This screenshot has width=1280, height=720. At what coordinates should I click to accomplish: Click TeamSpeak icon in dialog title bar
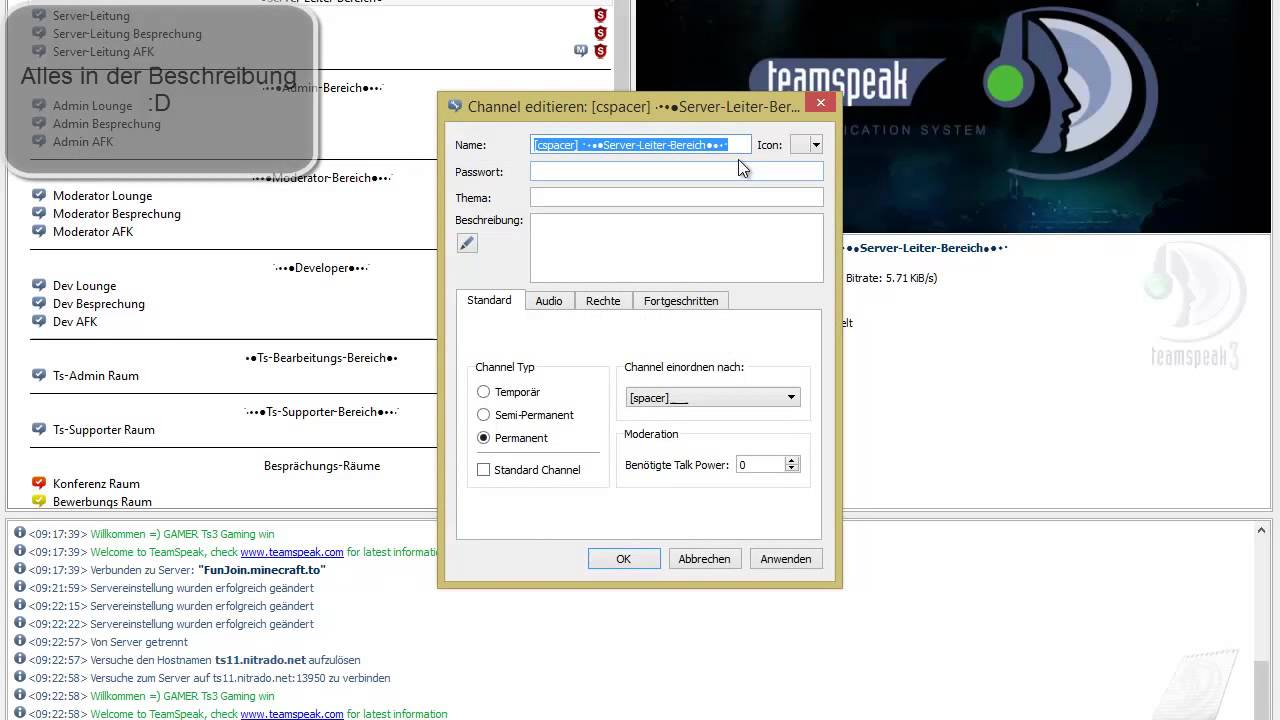(455, 106)
